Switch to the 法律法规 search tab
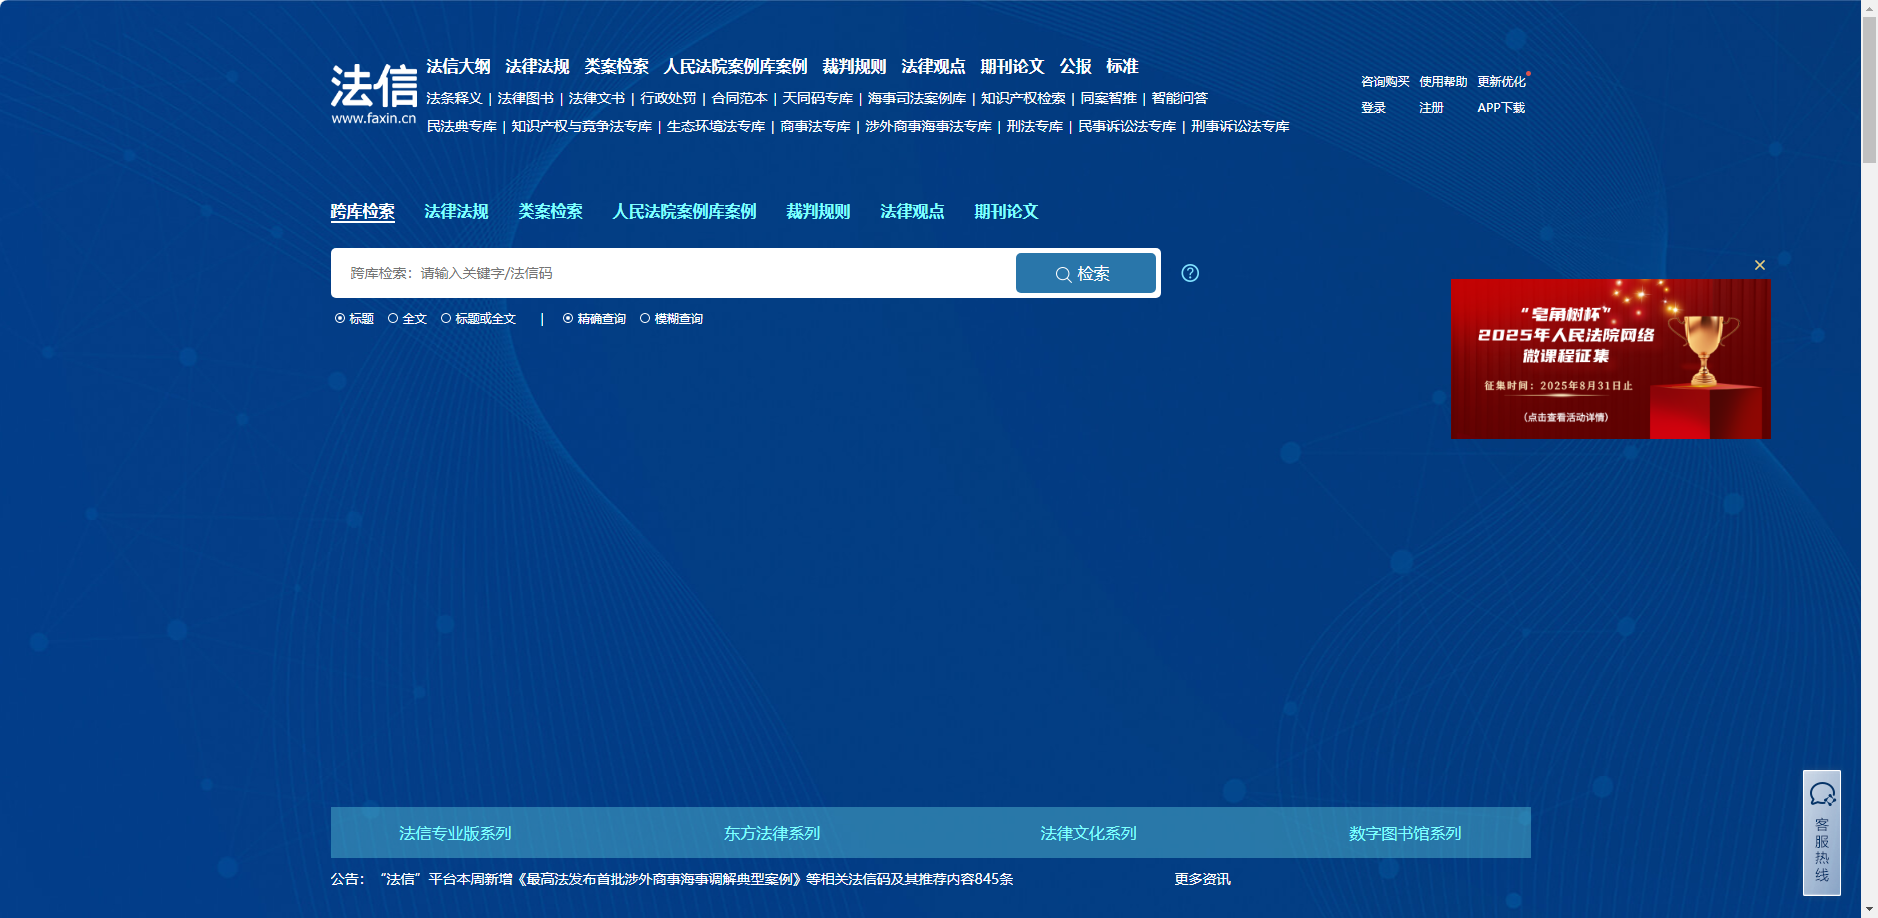The width and height of the screenshot is (1878, 918). coord(456,212)
